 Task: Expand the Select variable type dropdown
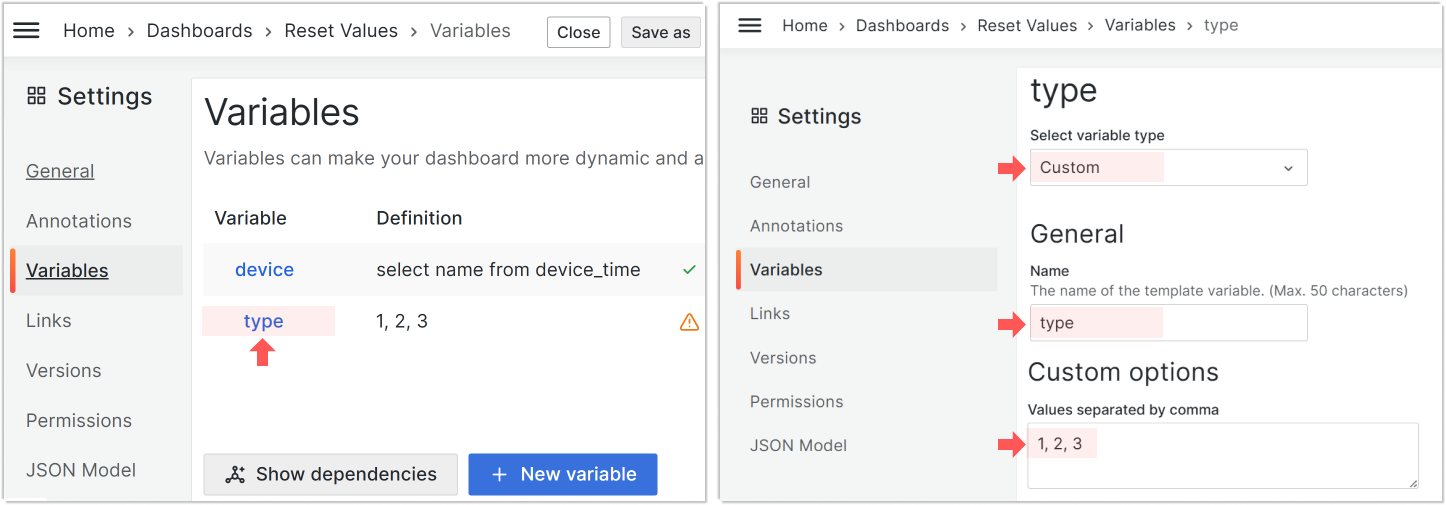coord(1168,168)
